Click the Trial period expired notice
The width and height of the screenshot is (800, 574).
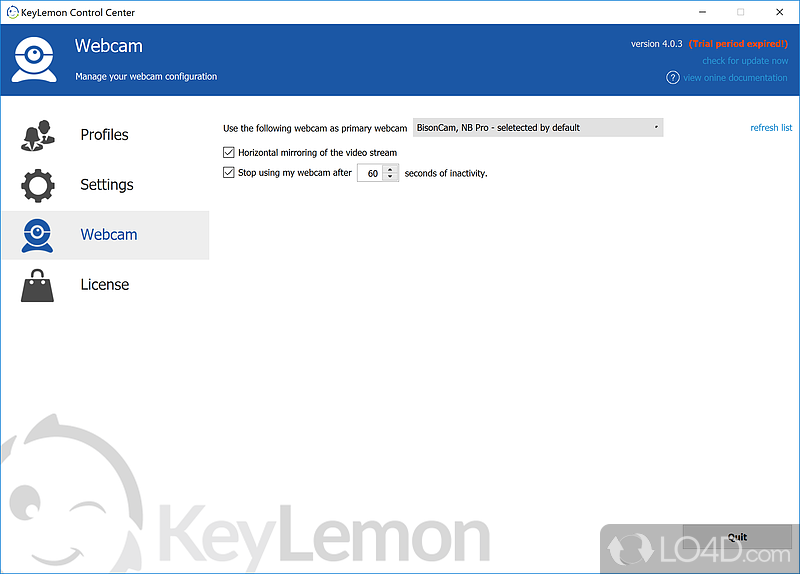tap(738, 44)
